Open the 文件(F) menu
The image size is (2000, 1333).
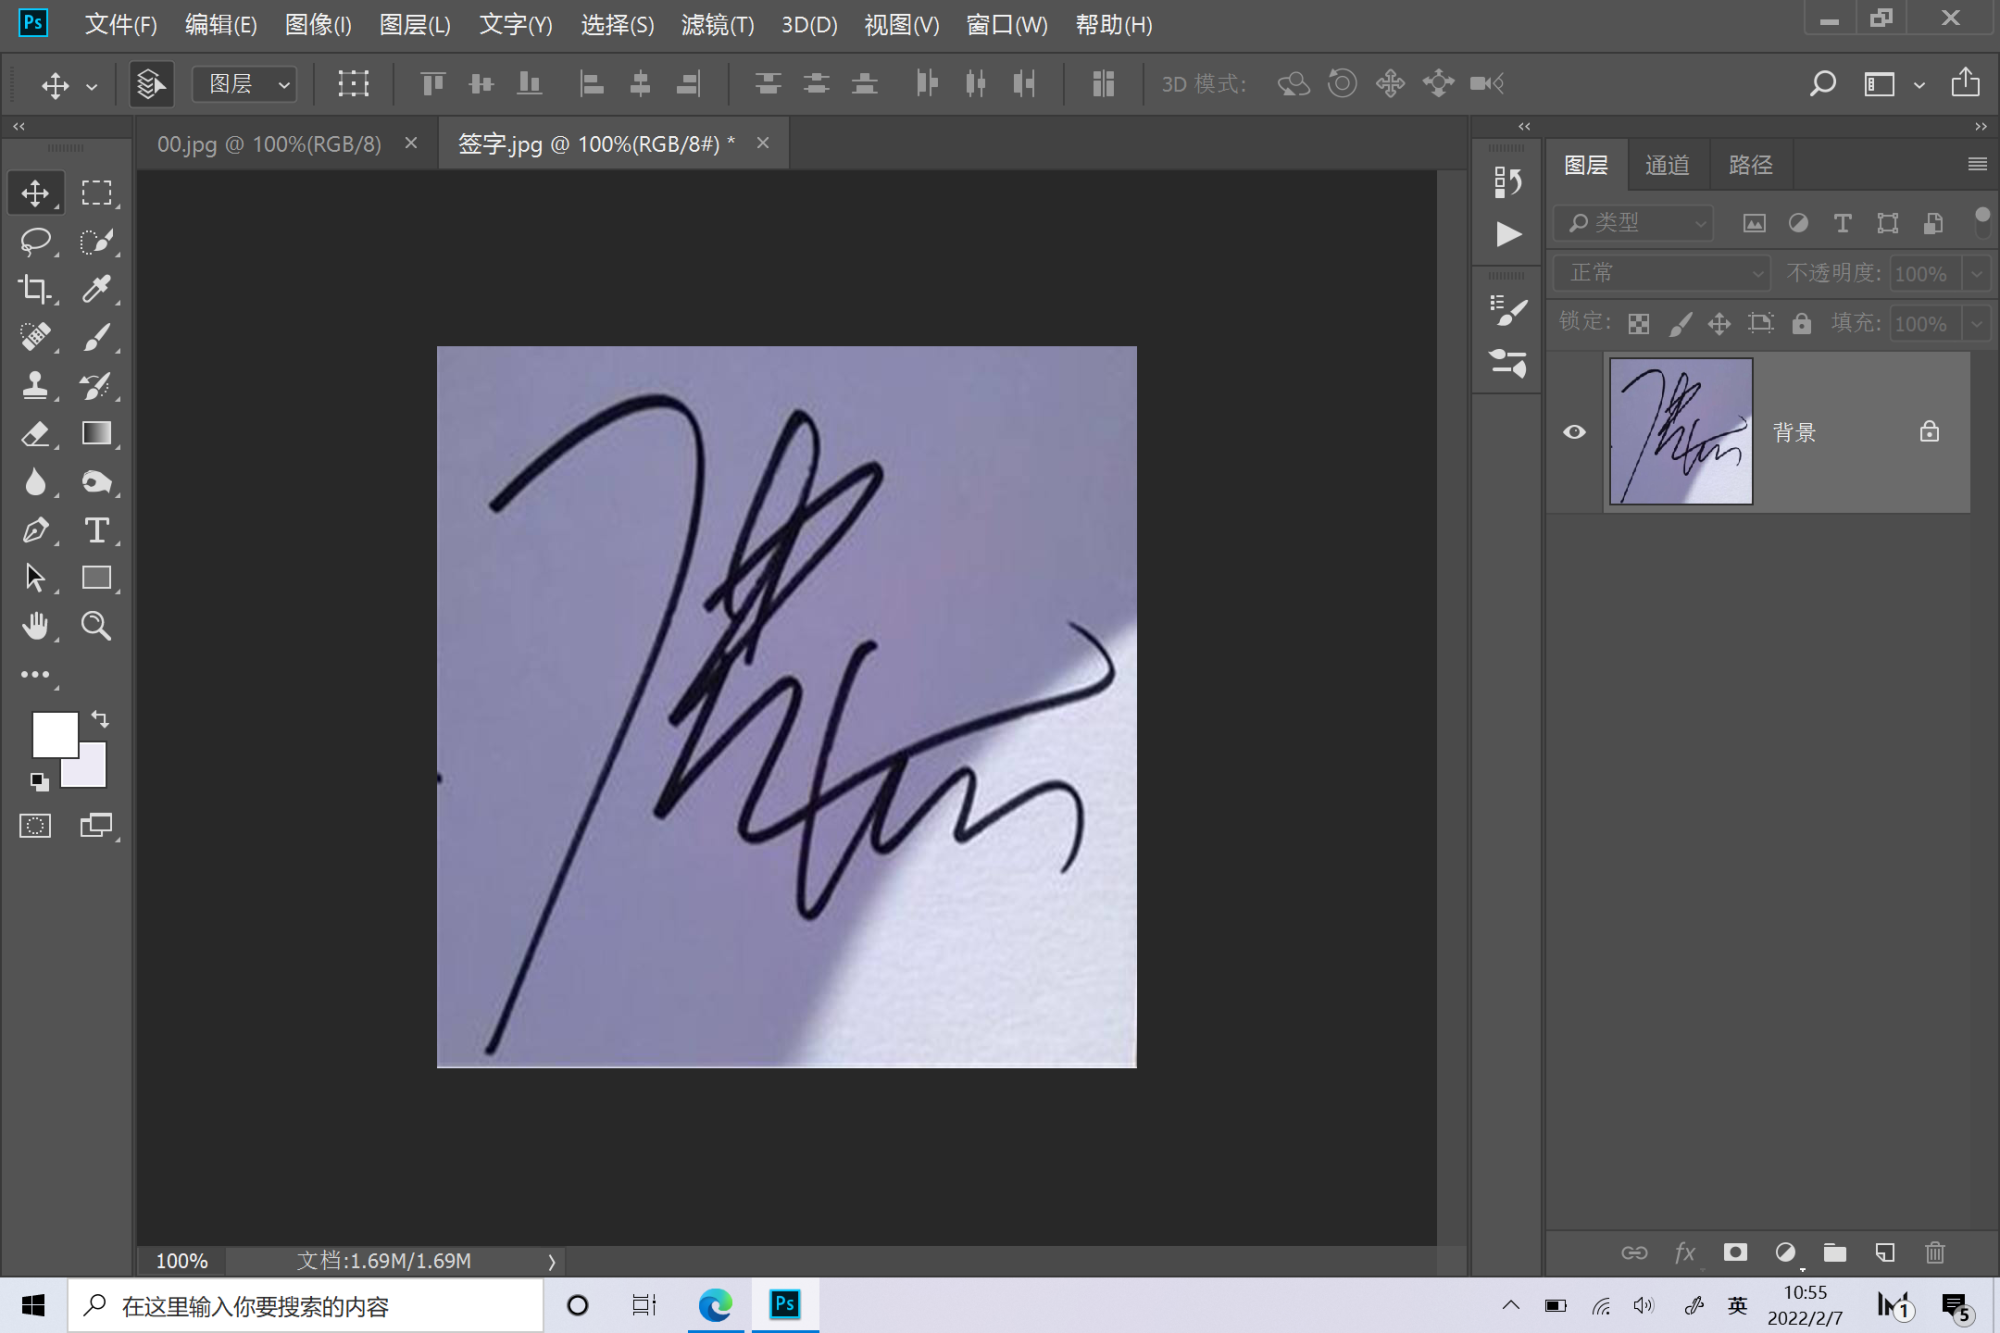click(x=121, y=24)
